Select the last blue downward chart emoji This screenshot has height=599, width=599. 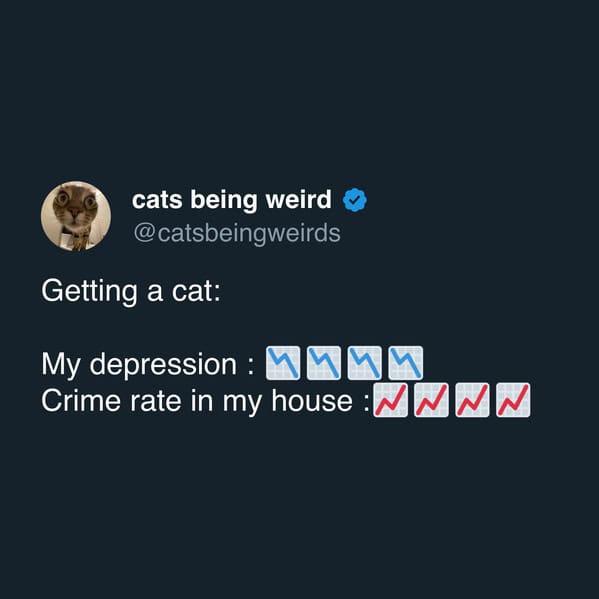(406, 363)
